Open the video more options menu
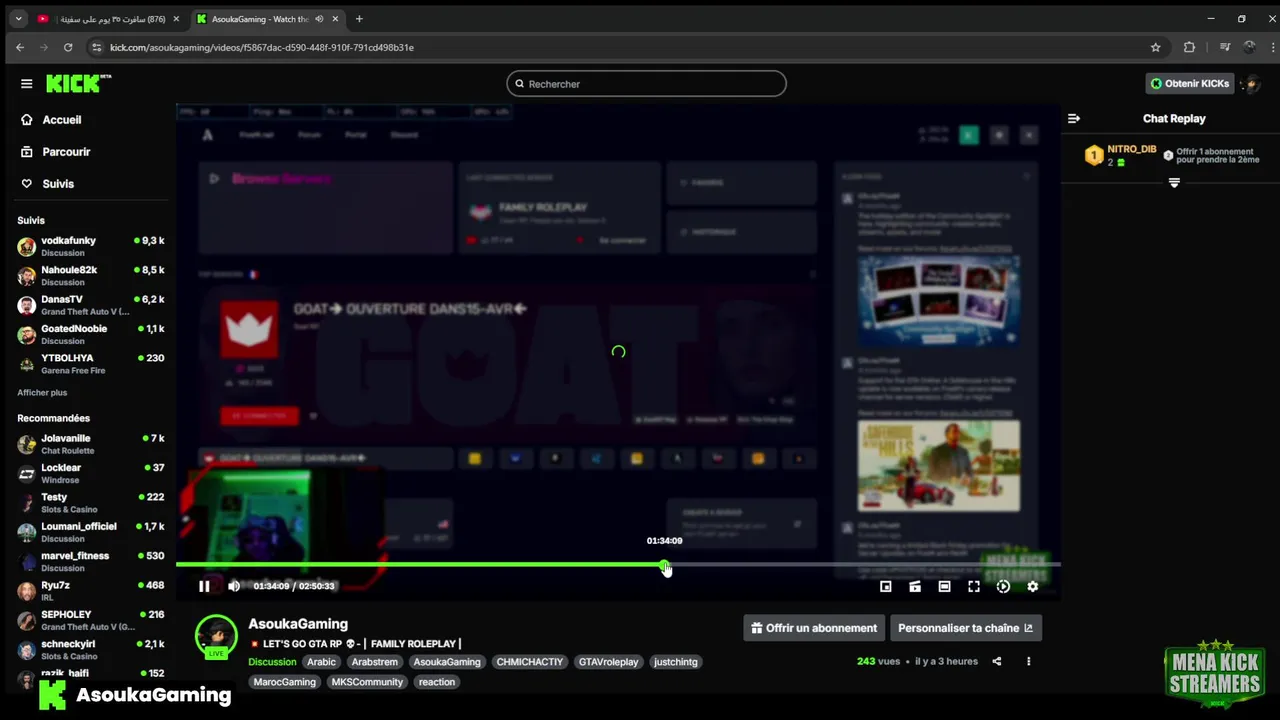Viewport: 1280px width, 720px height. pos(1028,661)
